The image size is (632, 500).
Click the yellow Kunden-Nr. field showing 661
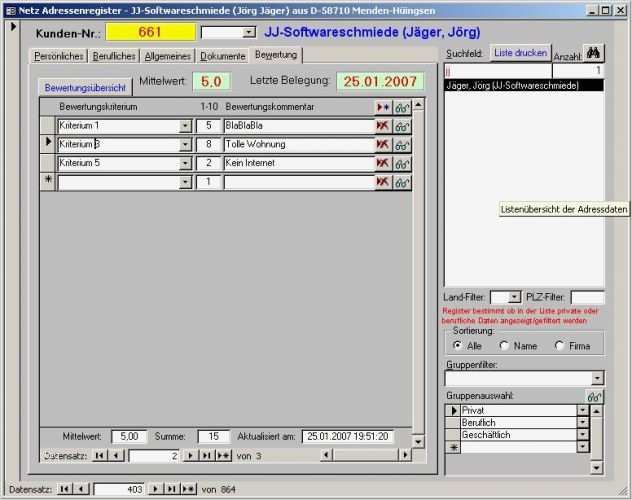pyautogui.click(x=150, y=32)
